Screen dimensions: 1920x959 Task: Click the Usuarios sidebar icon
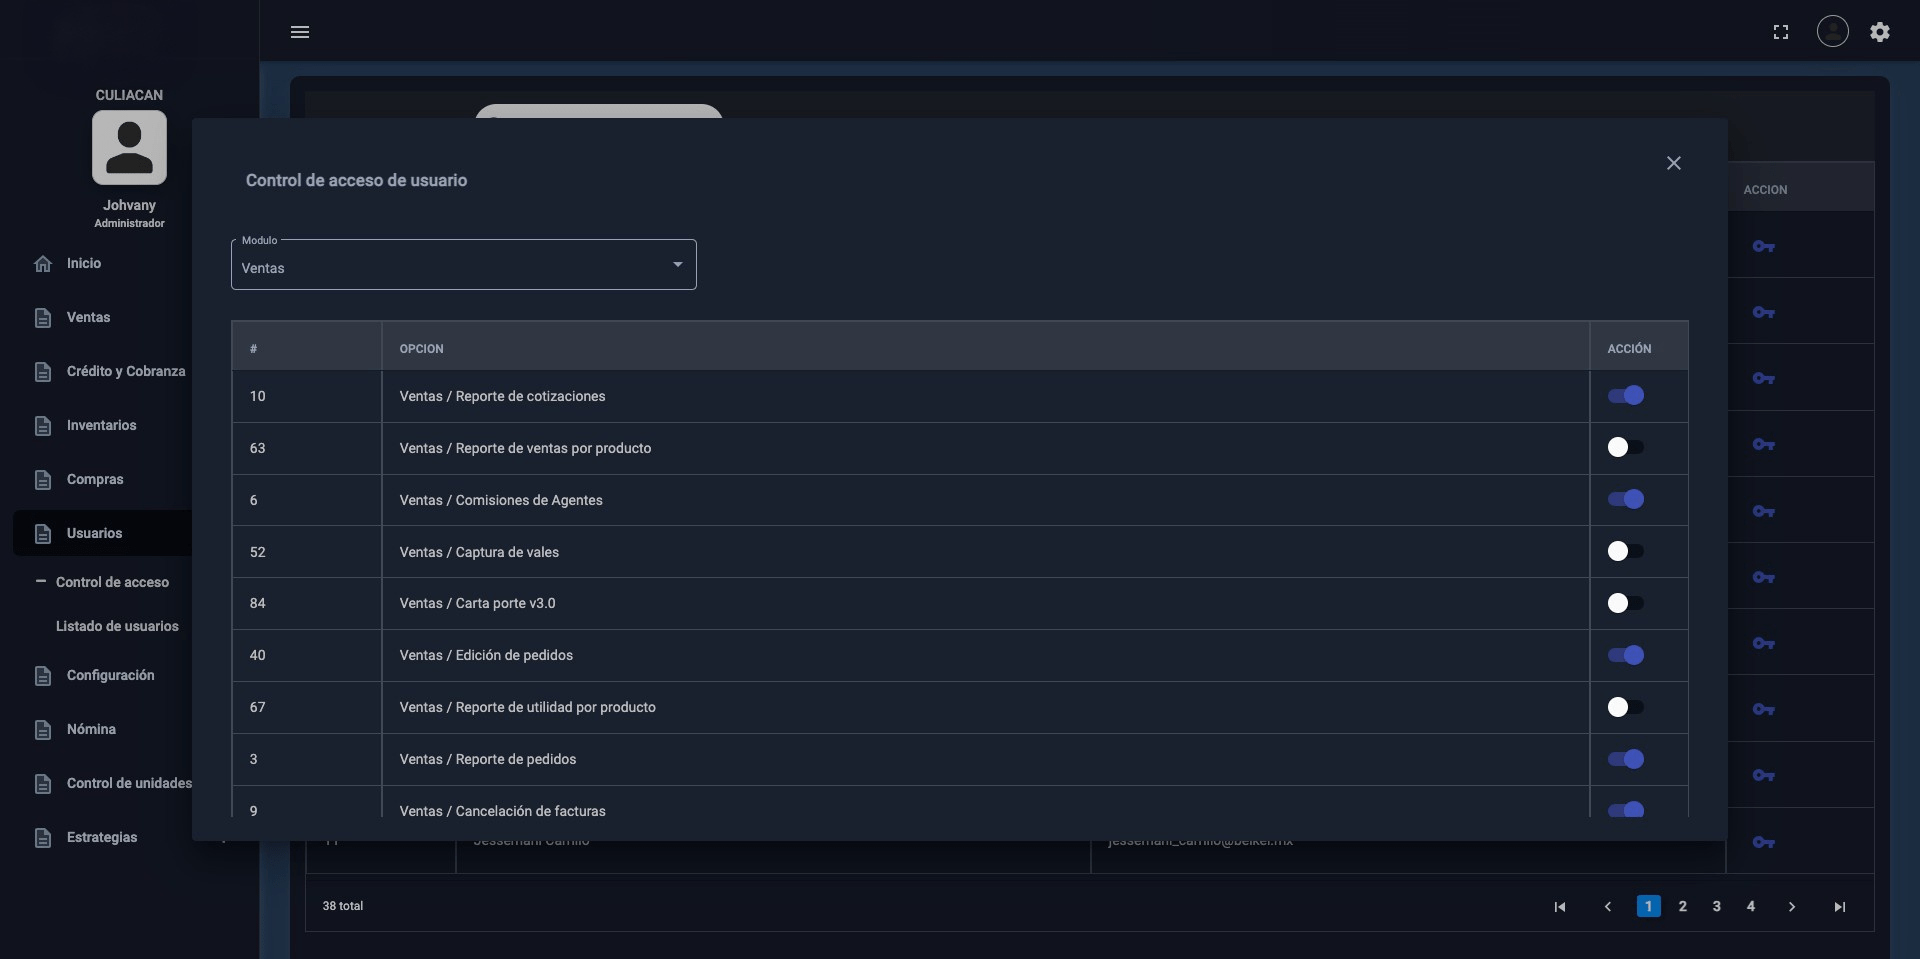[42, 534]
